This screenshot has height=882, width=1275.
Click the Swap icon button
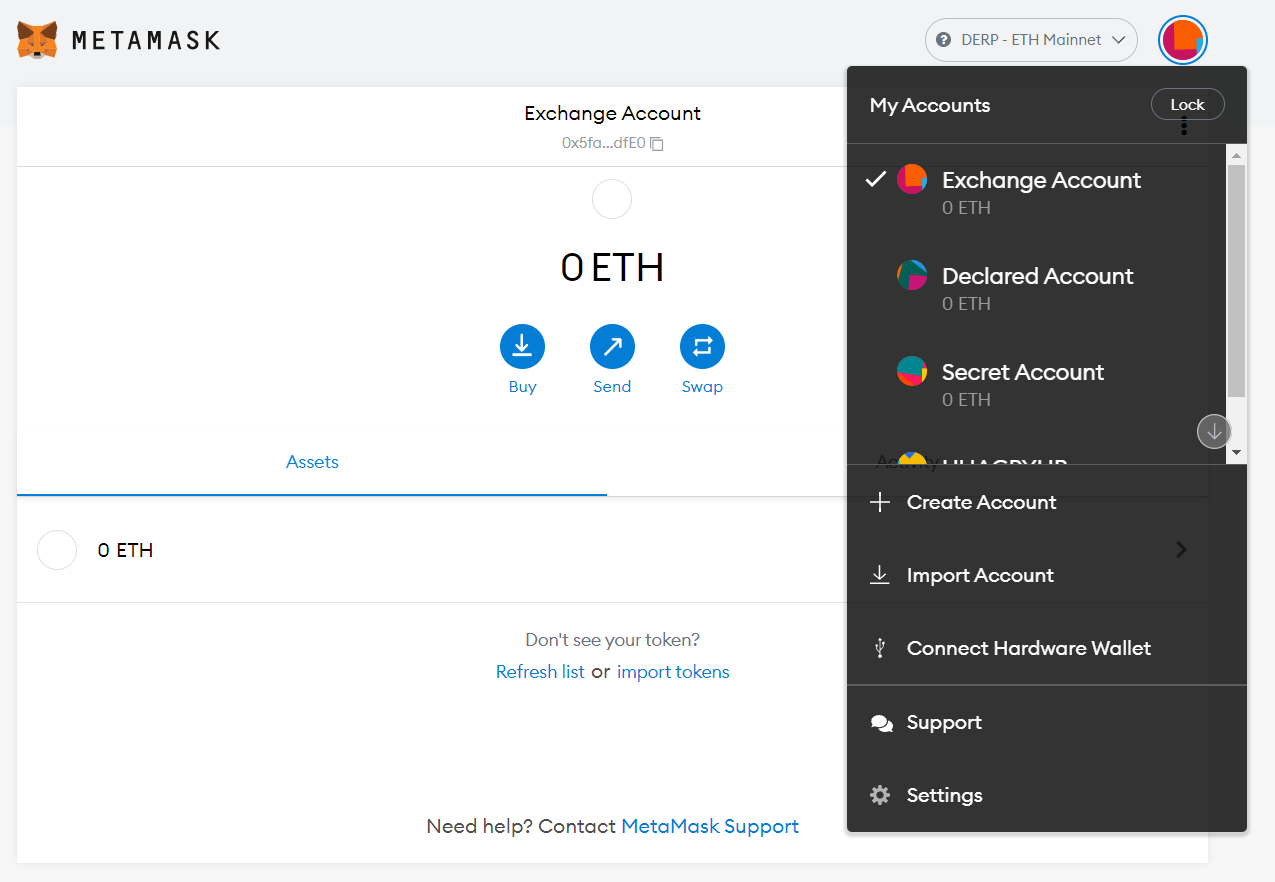click(702, 347)
